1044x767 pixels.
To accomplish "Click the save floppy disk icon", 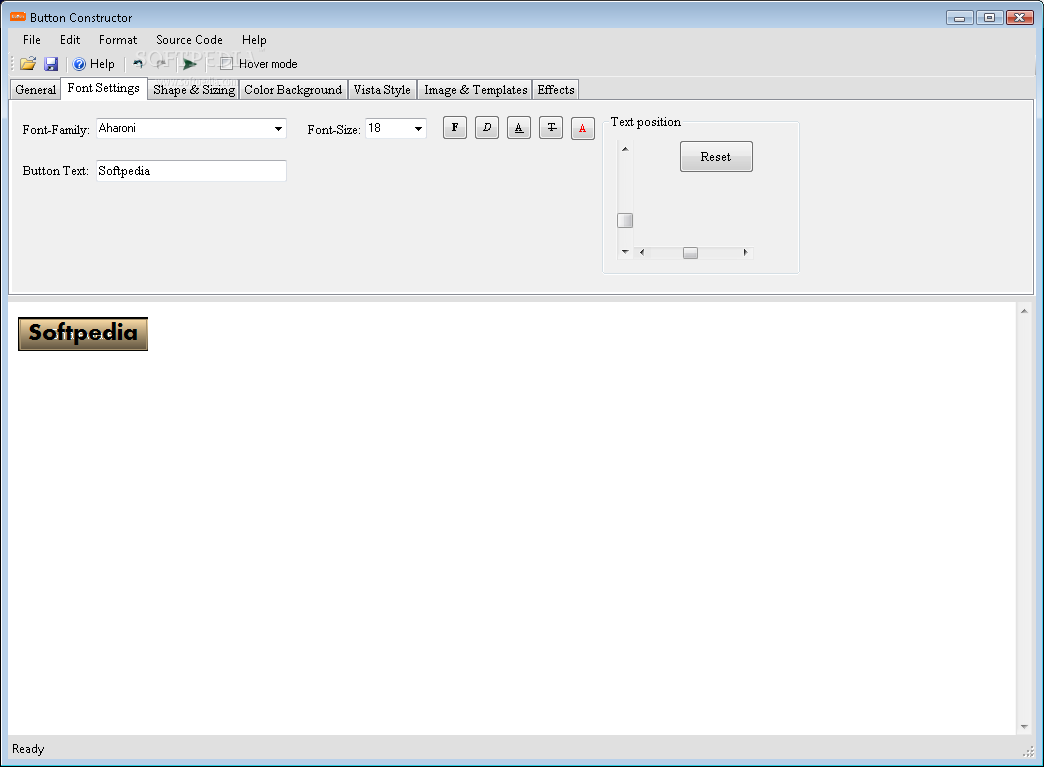I will [51, 64].
